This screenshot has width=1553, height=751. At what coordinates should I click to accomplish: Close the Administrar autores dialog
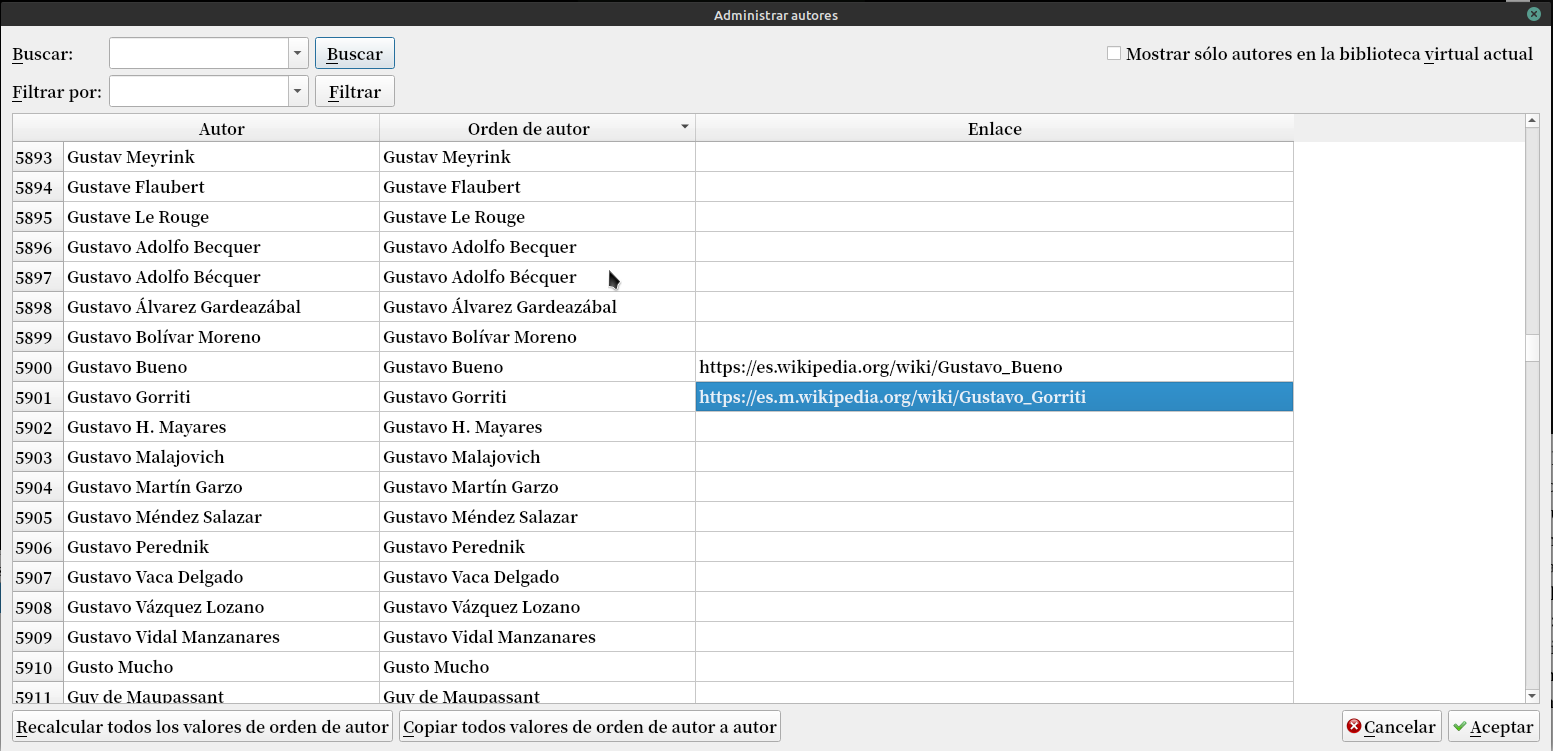(x=1534, y=14)
